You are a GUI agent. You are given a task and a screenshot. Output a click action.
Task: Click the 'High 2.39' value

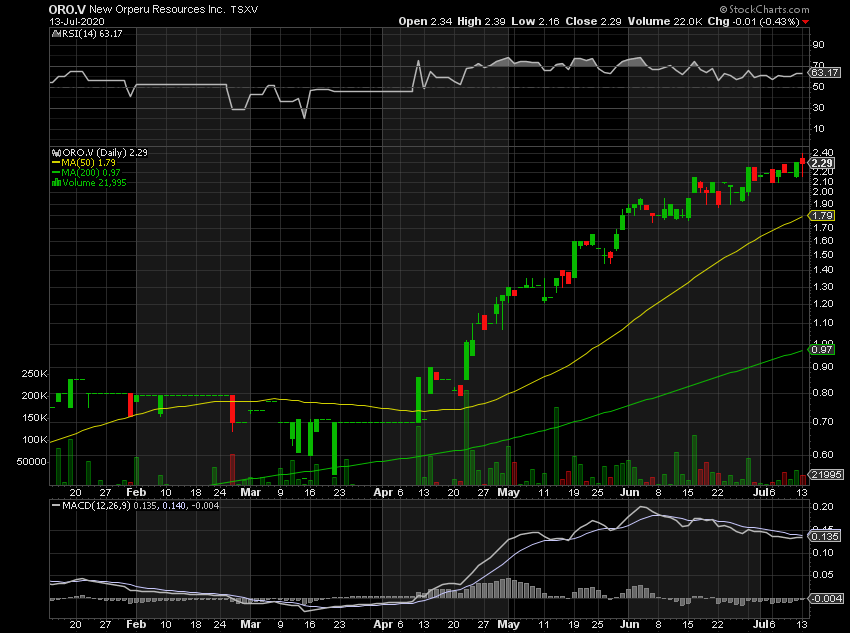(481, 22)
